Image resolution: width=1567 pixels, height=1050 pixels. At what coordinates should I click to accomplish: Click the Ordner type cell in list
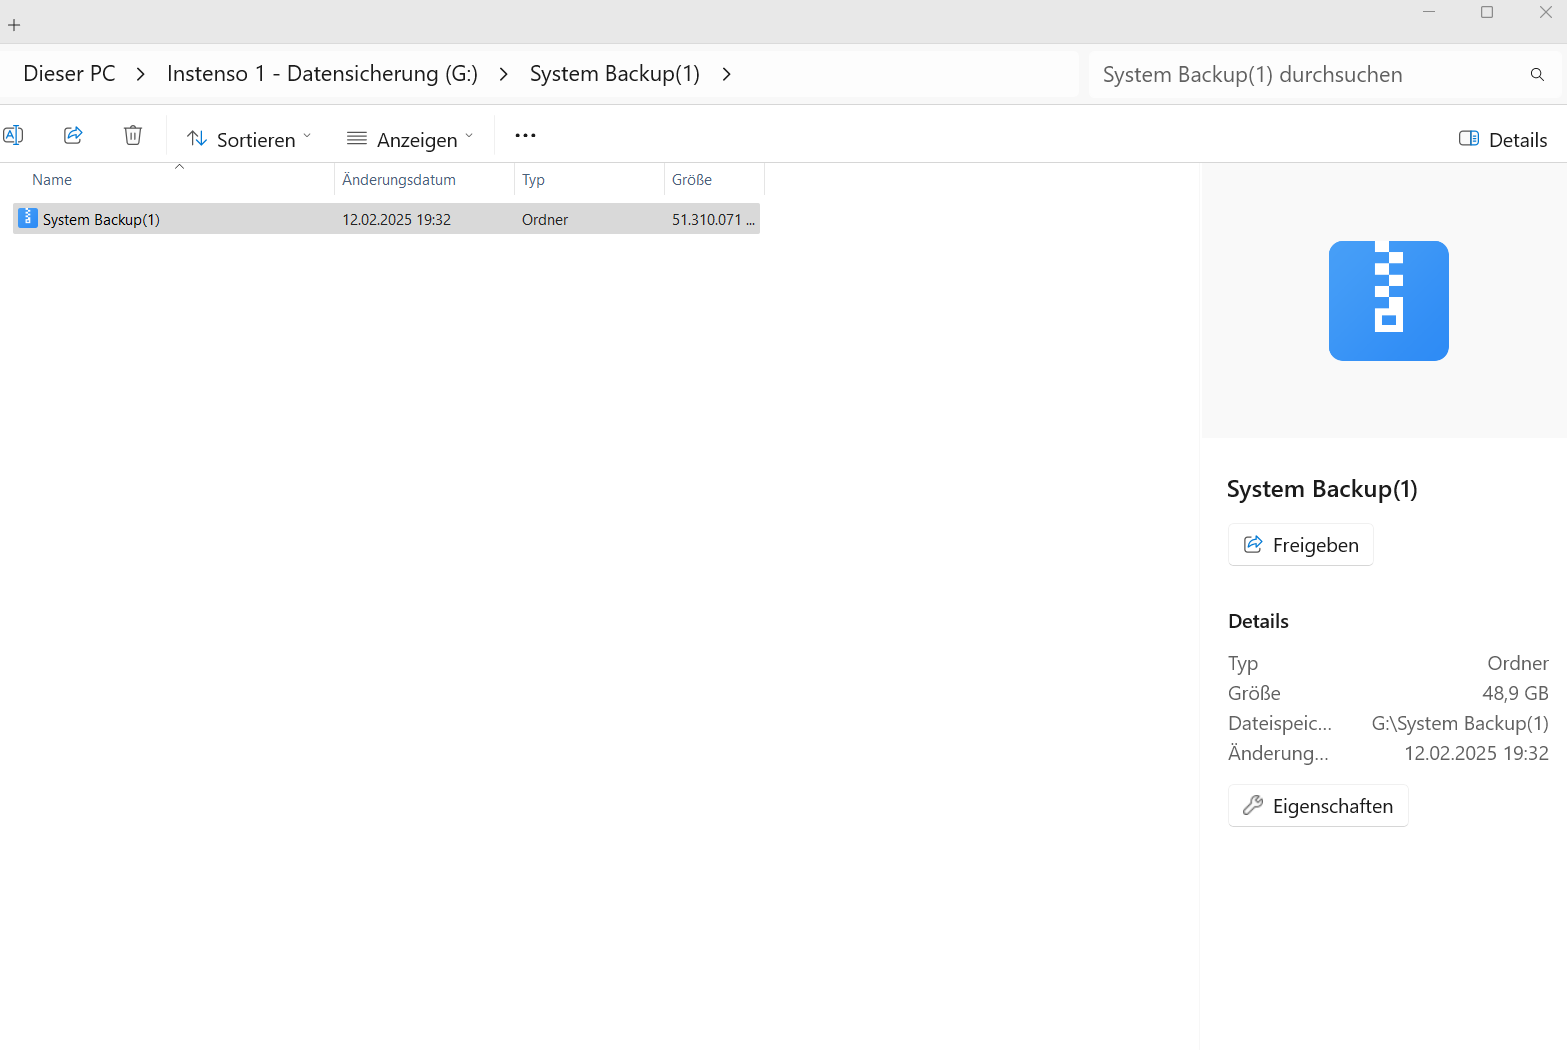545,220
